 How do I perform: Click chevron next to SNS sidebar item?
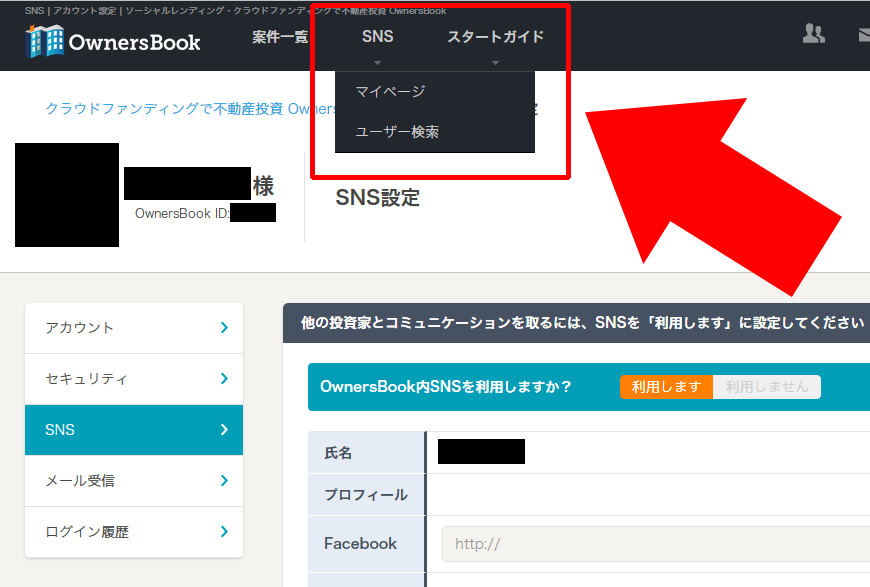[x=224, y=429]
